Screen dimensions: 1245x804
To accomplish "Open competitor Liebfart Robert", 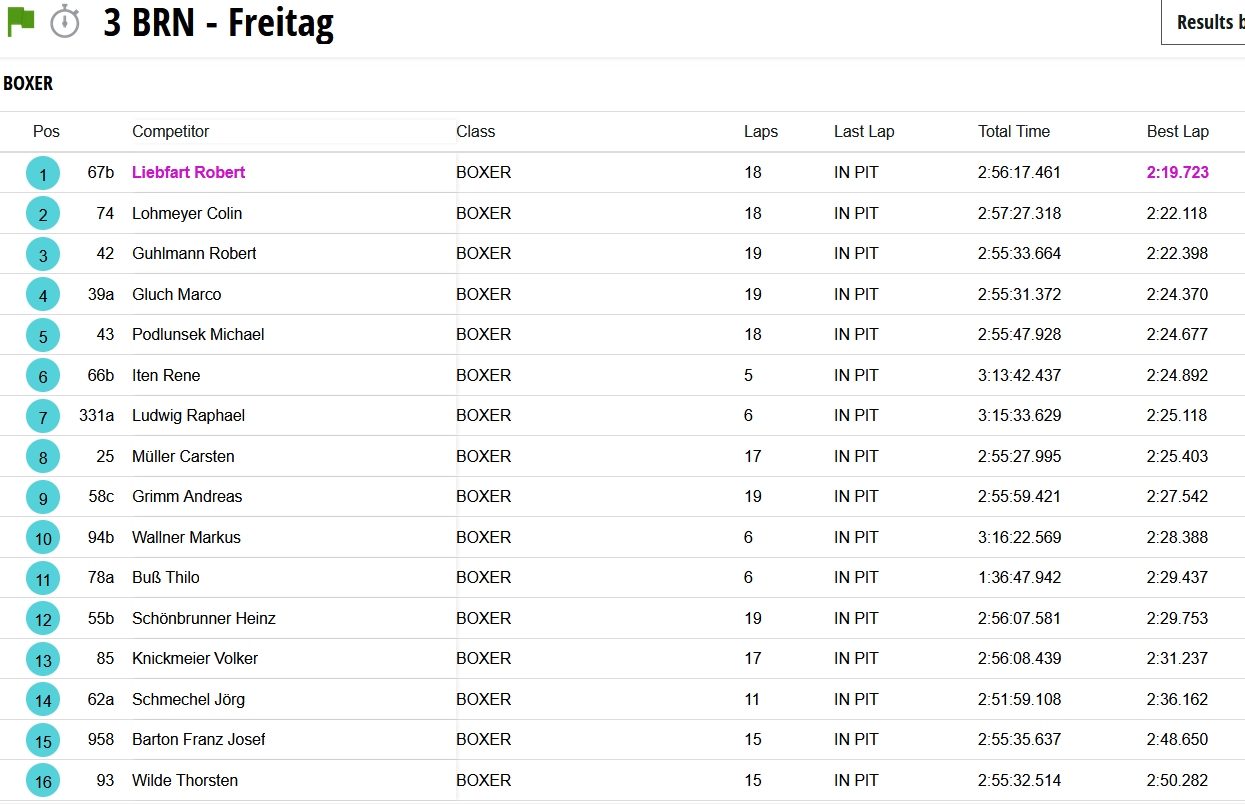I will tap(188, 172).
